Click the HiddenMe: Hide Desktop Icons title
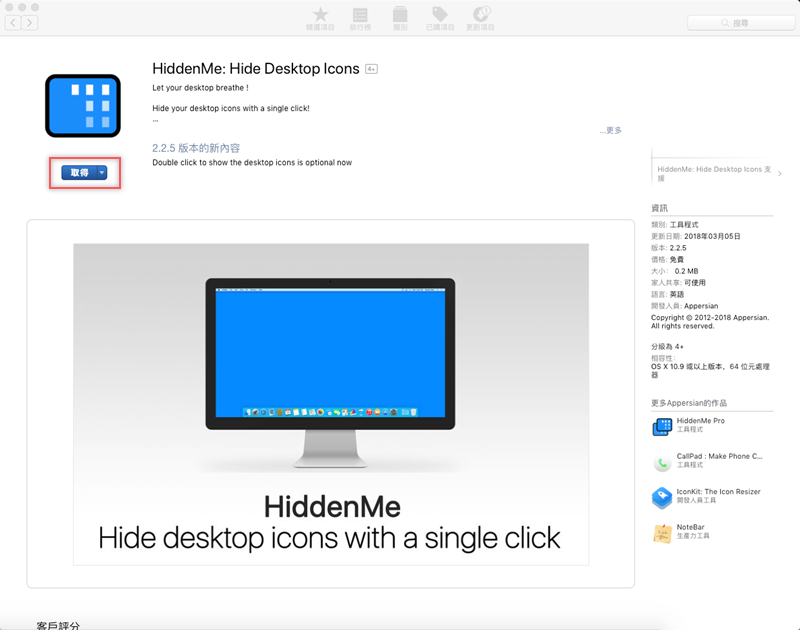 256,69
